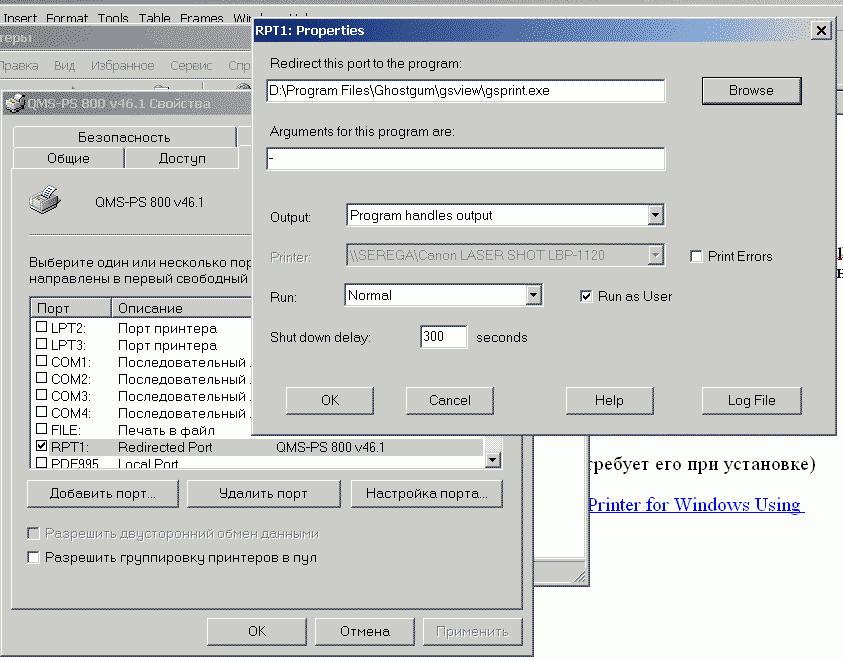Click the disabled Применить button
The image size is (843, 660).
coord(473,632)
